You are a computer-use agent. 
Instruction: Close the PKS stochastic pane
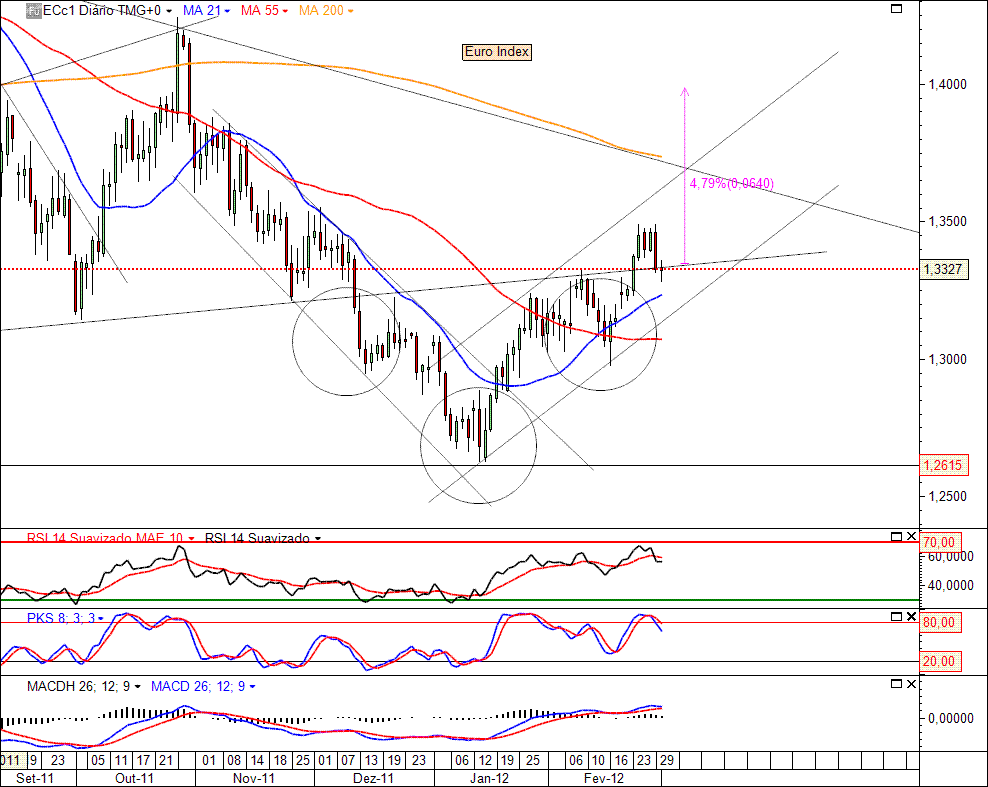(911, 616)
